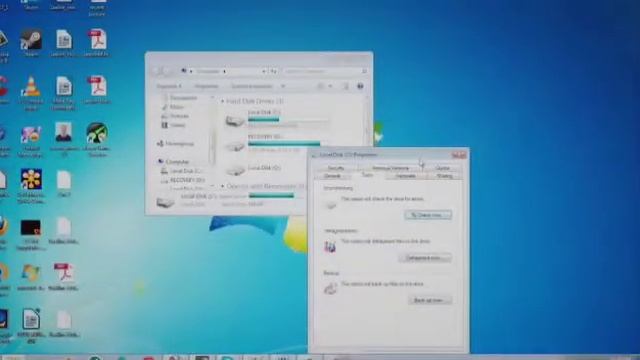Click the Check now button
Screen dimensions: 640x360
coord(428,215)
